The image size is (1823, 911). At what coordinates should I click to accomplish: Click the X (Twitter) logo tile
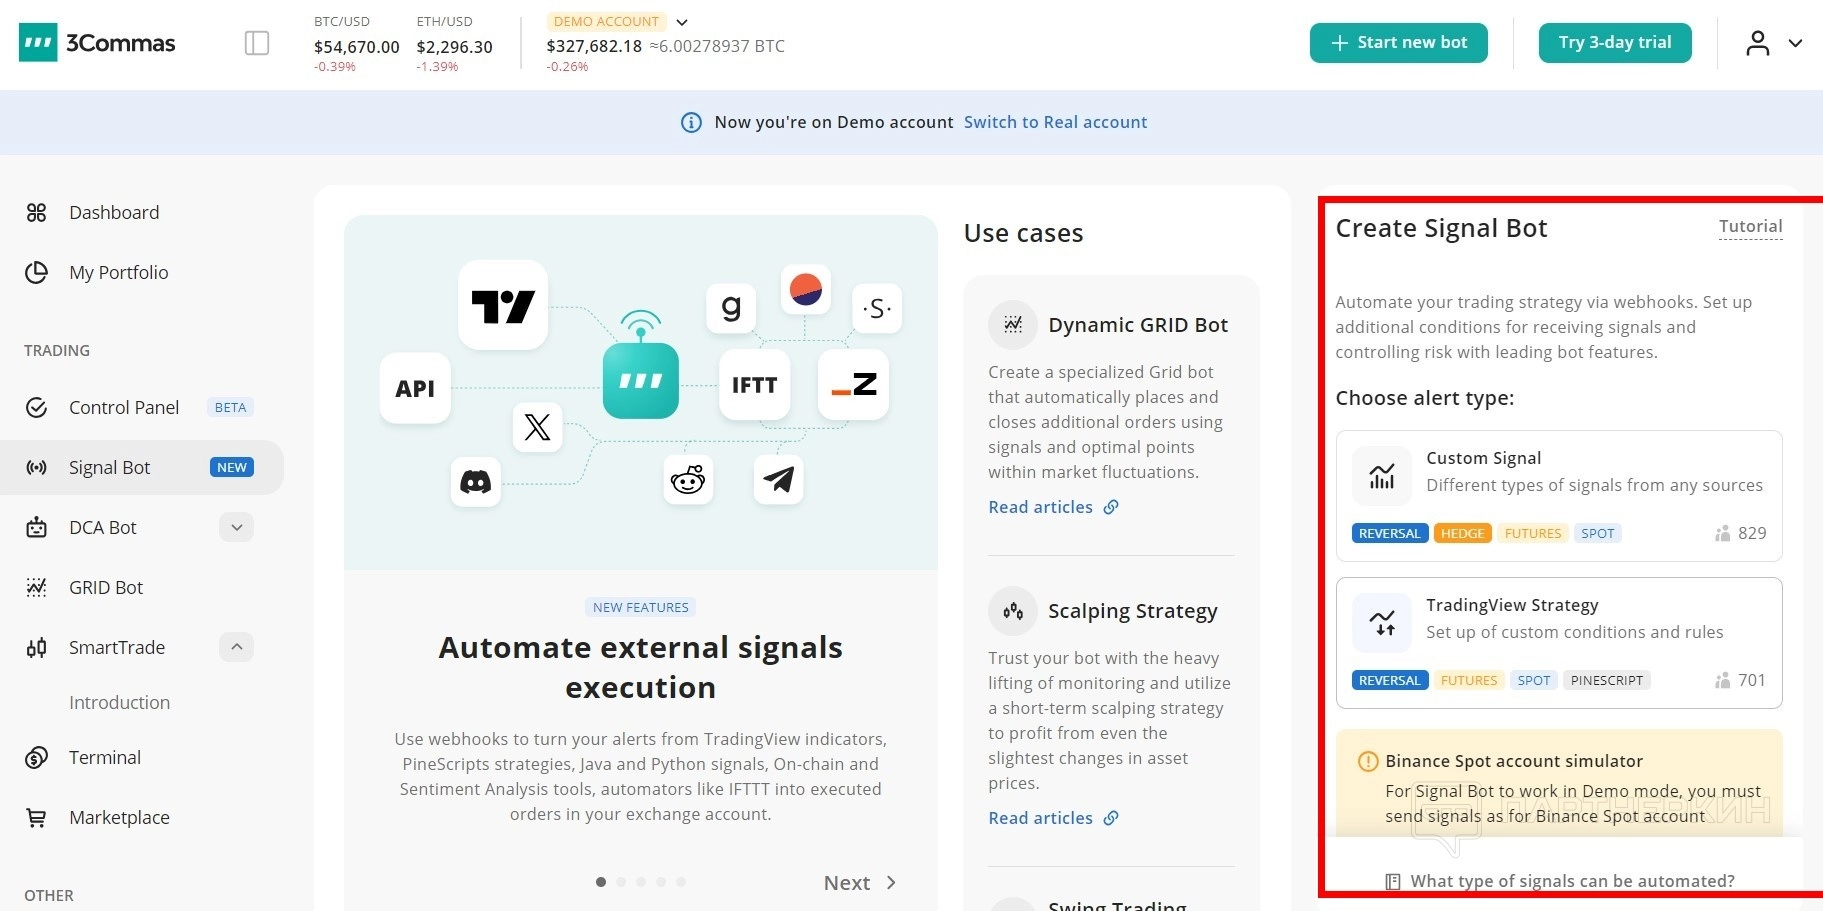click(537, 427)
